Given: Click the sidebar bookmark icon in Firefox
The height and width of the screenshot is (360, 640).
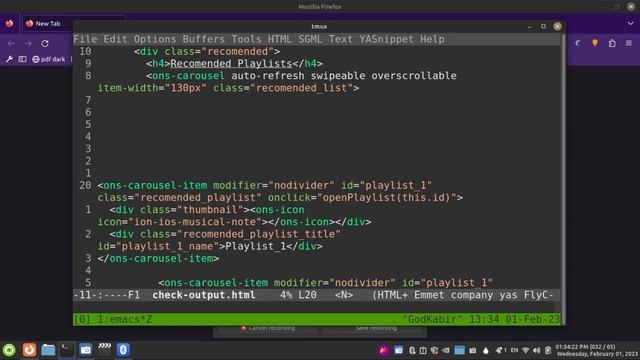Looking at the screenshot, I should pos(22,59).
